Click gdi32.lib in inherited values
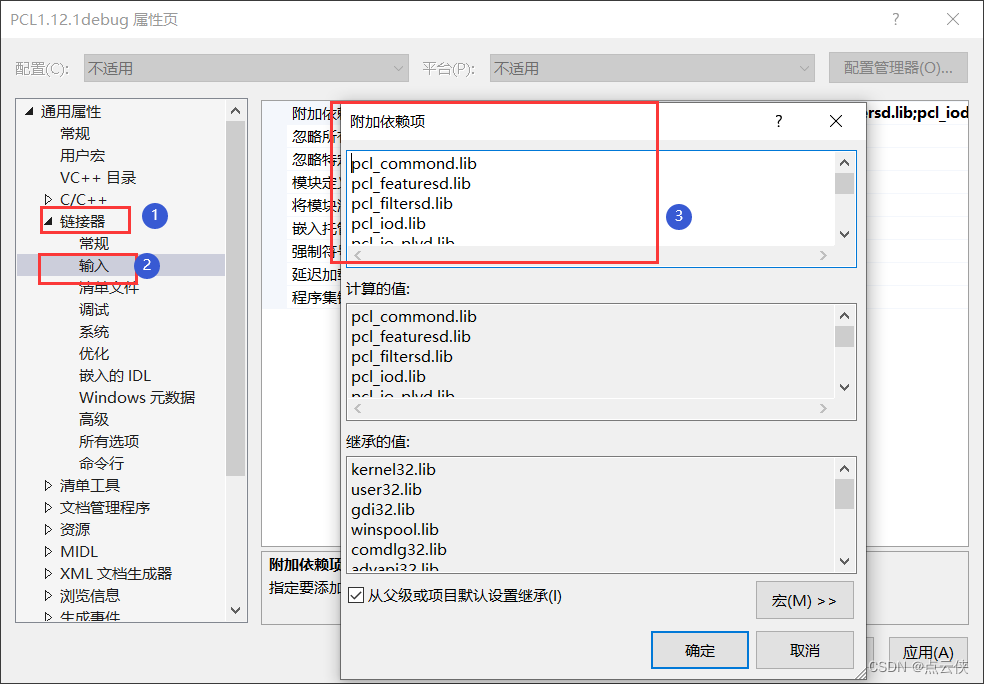Viewport: 984px width, 684px height. (383, 510)
